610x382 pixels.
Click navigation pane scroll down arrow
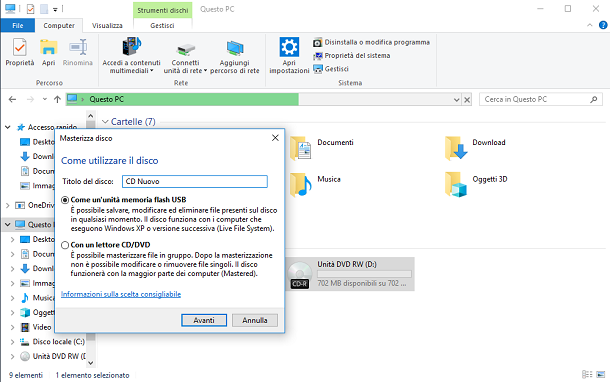click(91, 363)
